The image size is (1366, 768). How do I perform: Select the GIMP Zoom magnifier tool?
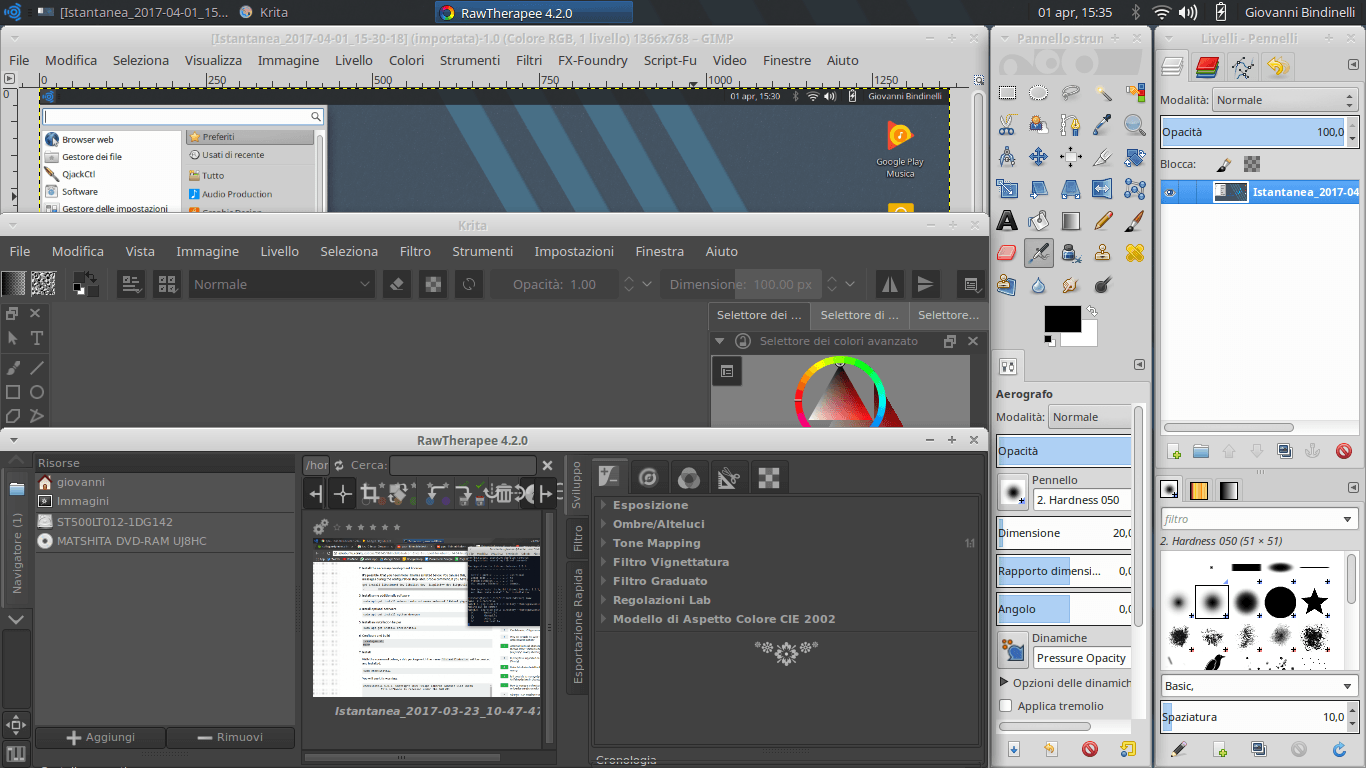[x=1135, y=125]
